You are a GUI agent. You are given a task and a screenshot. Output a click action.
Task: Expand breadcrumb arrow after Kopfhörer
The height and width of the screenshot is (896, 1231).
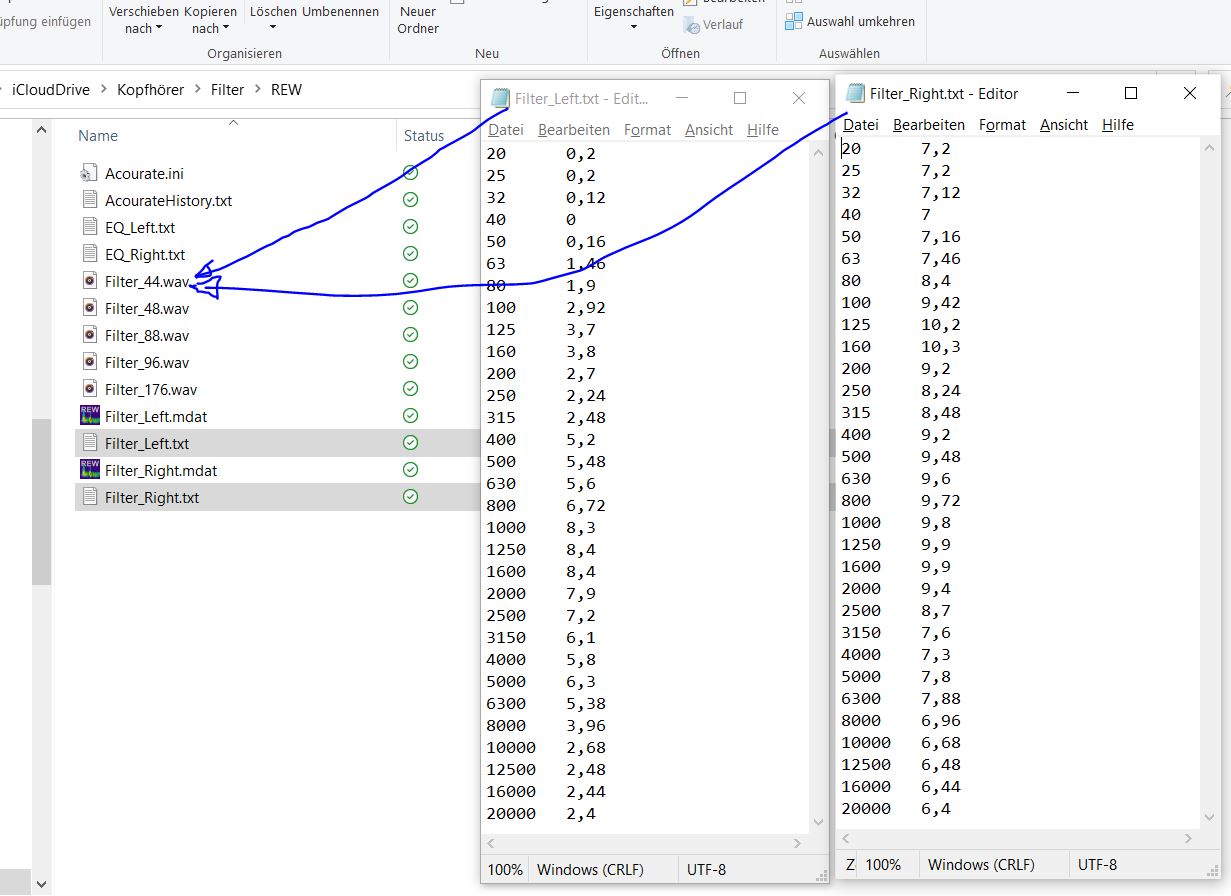pos(197,90)
